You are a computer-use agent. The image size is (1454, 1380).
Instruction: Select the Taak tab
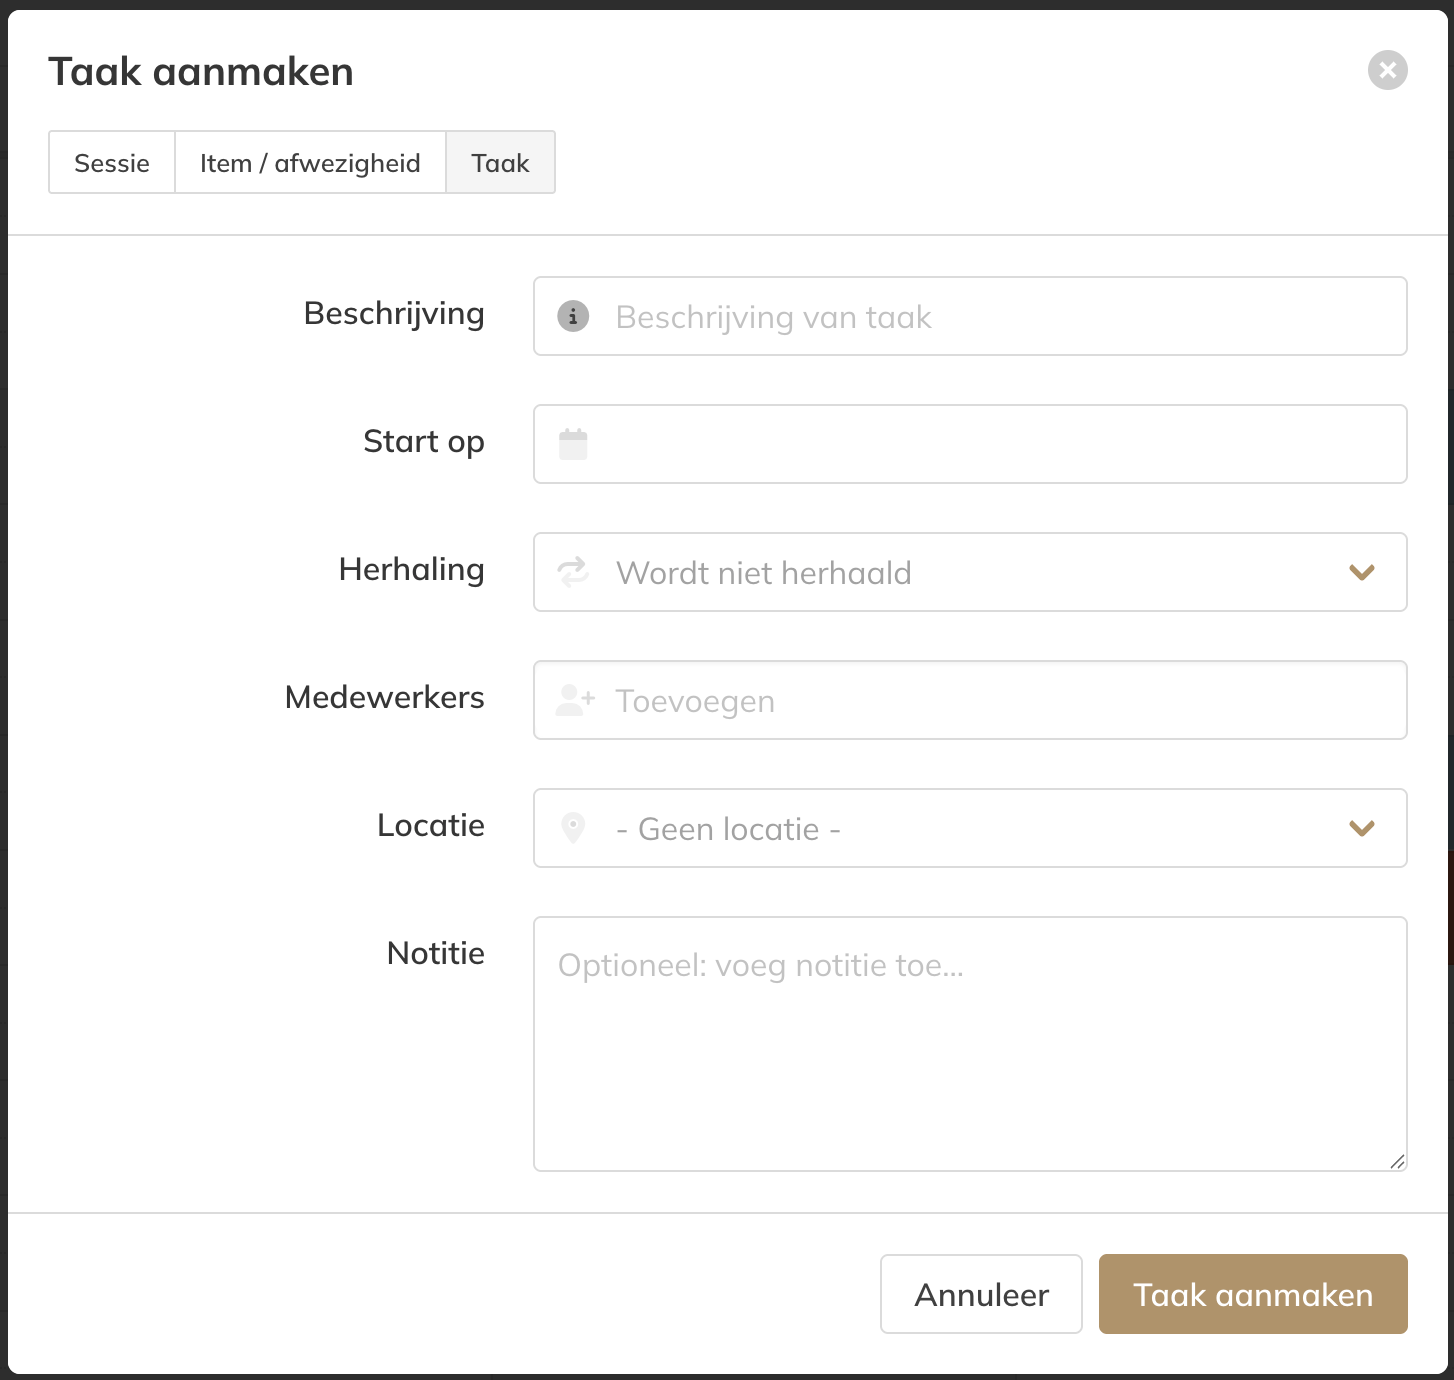click(x=500, y=163)
